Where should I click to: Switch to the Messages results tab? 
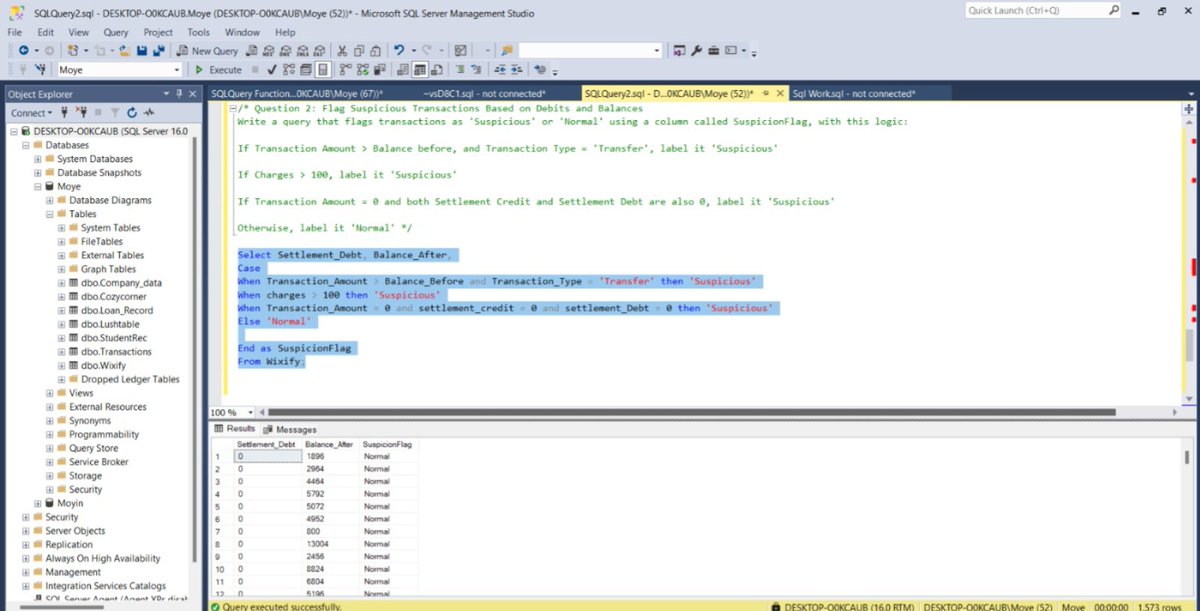point(289,429)
